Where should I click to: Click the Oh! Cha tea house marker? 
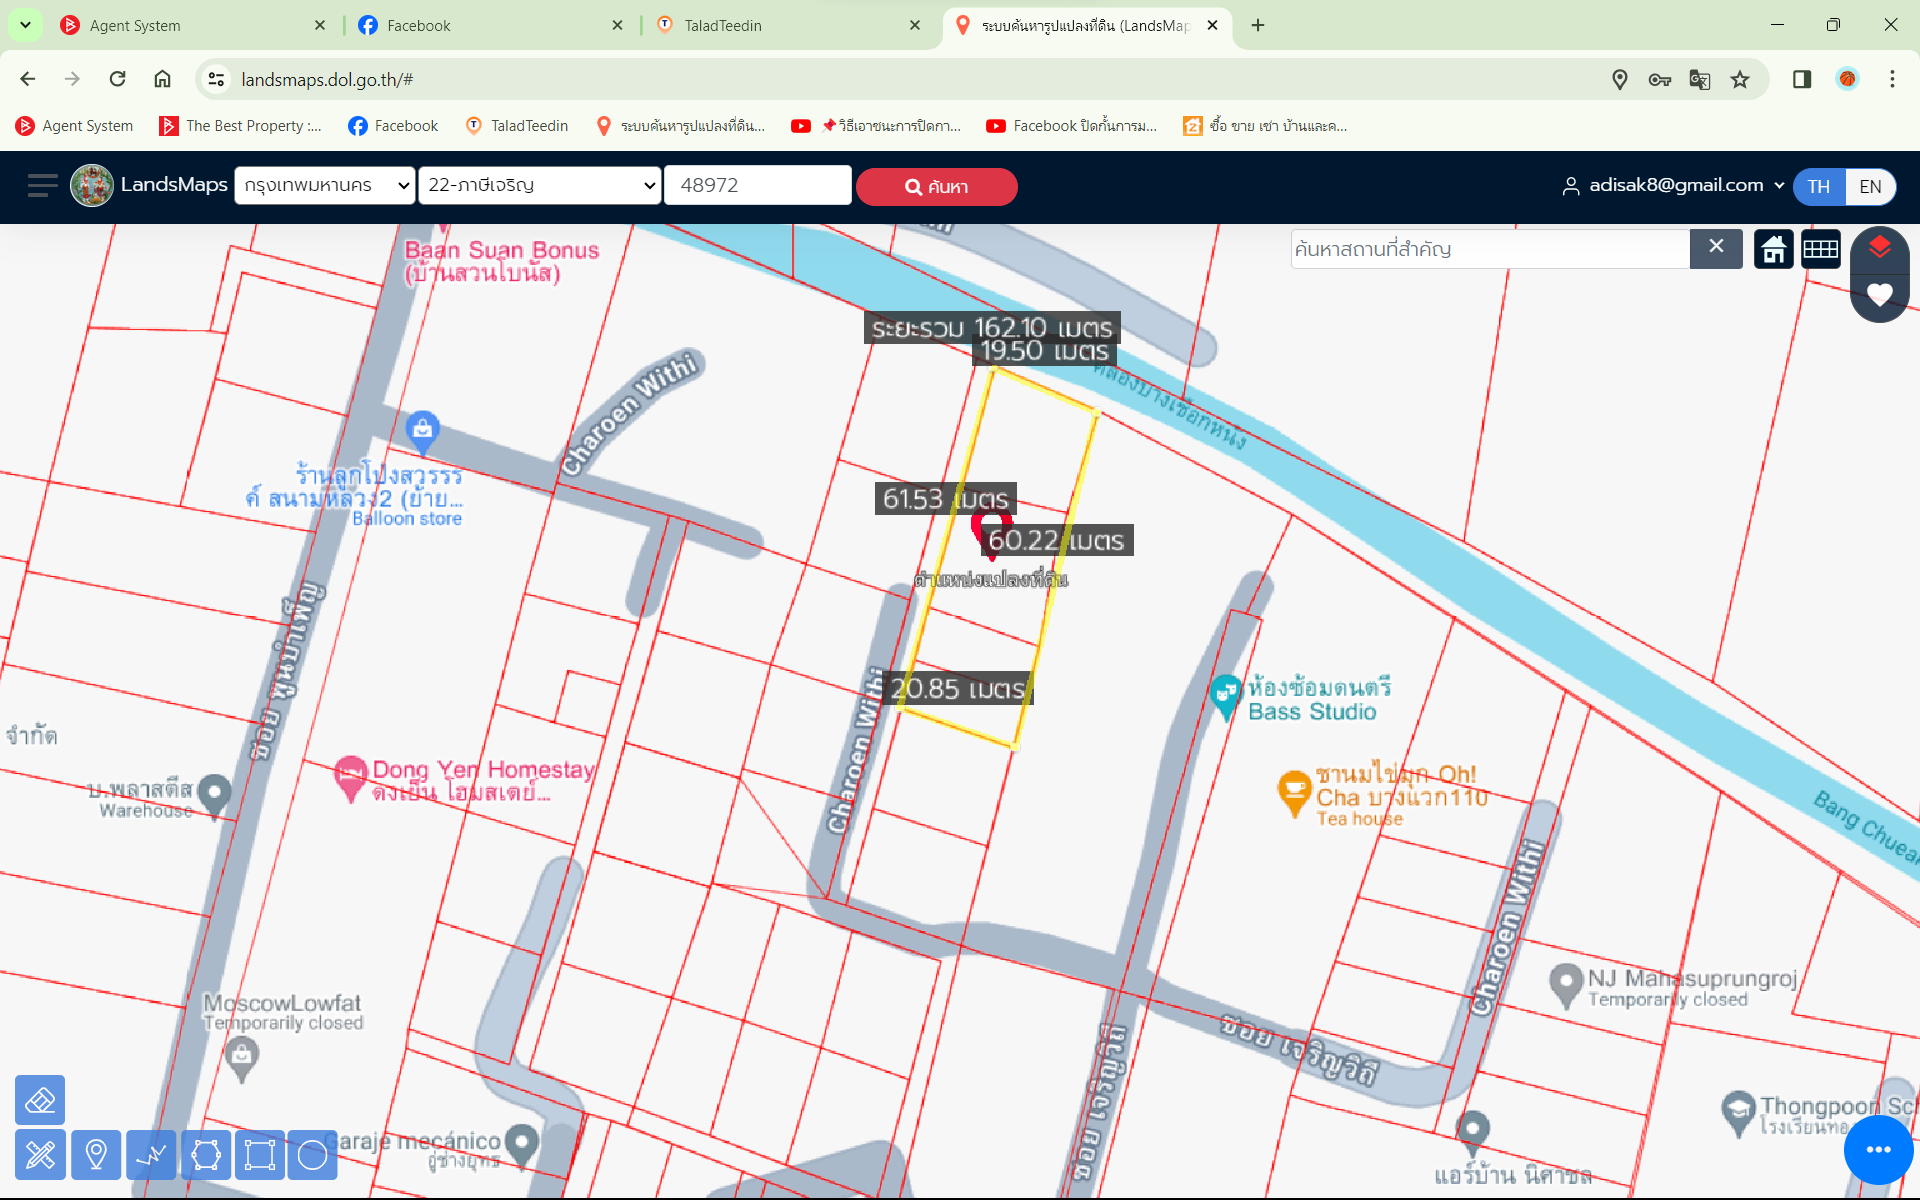1294,792
